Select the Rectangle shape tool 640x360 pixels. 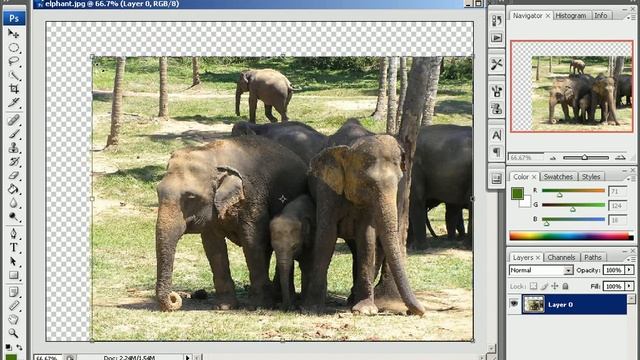[x=13, y=275]
